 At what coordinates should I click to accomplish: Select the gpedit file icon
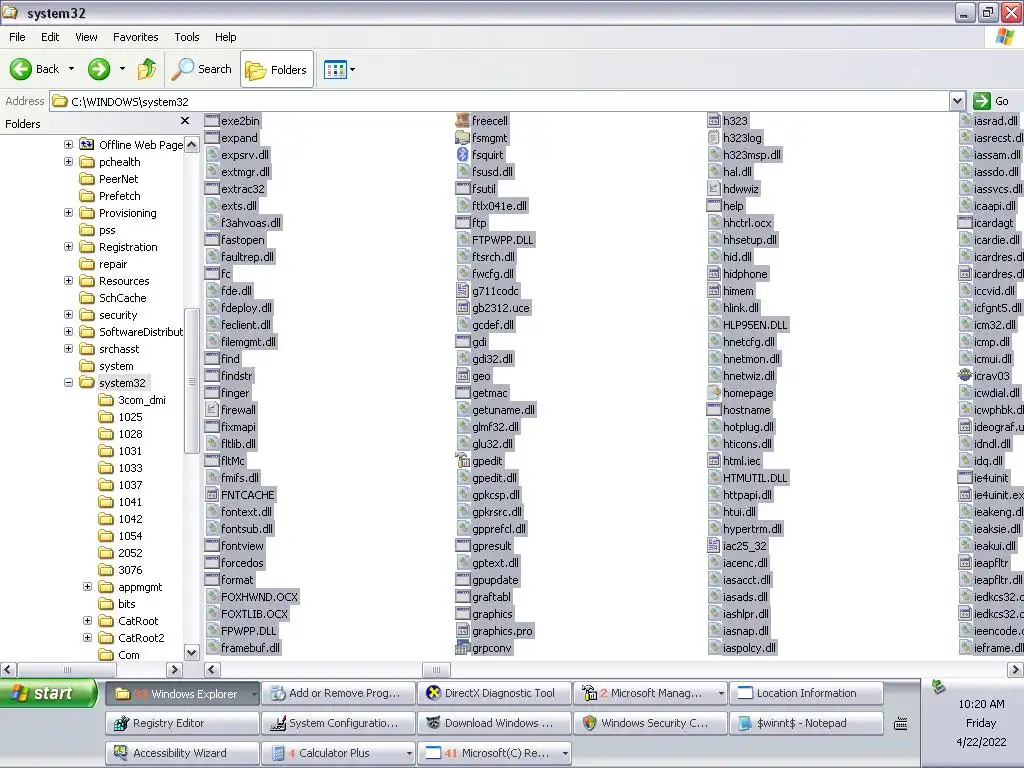pos(462,460)
